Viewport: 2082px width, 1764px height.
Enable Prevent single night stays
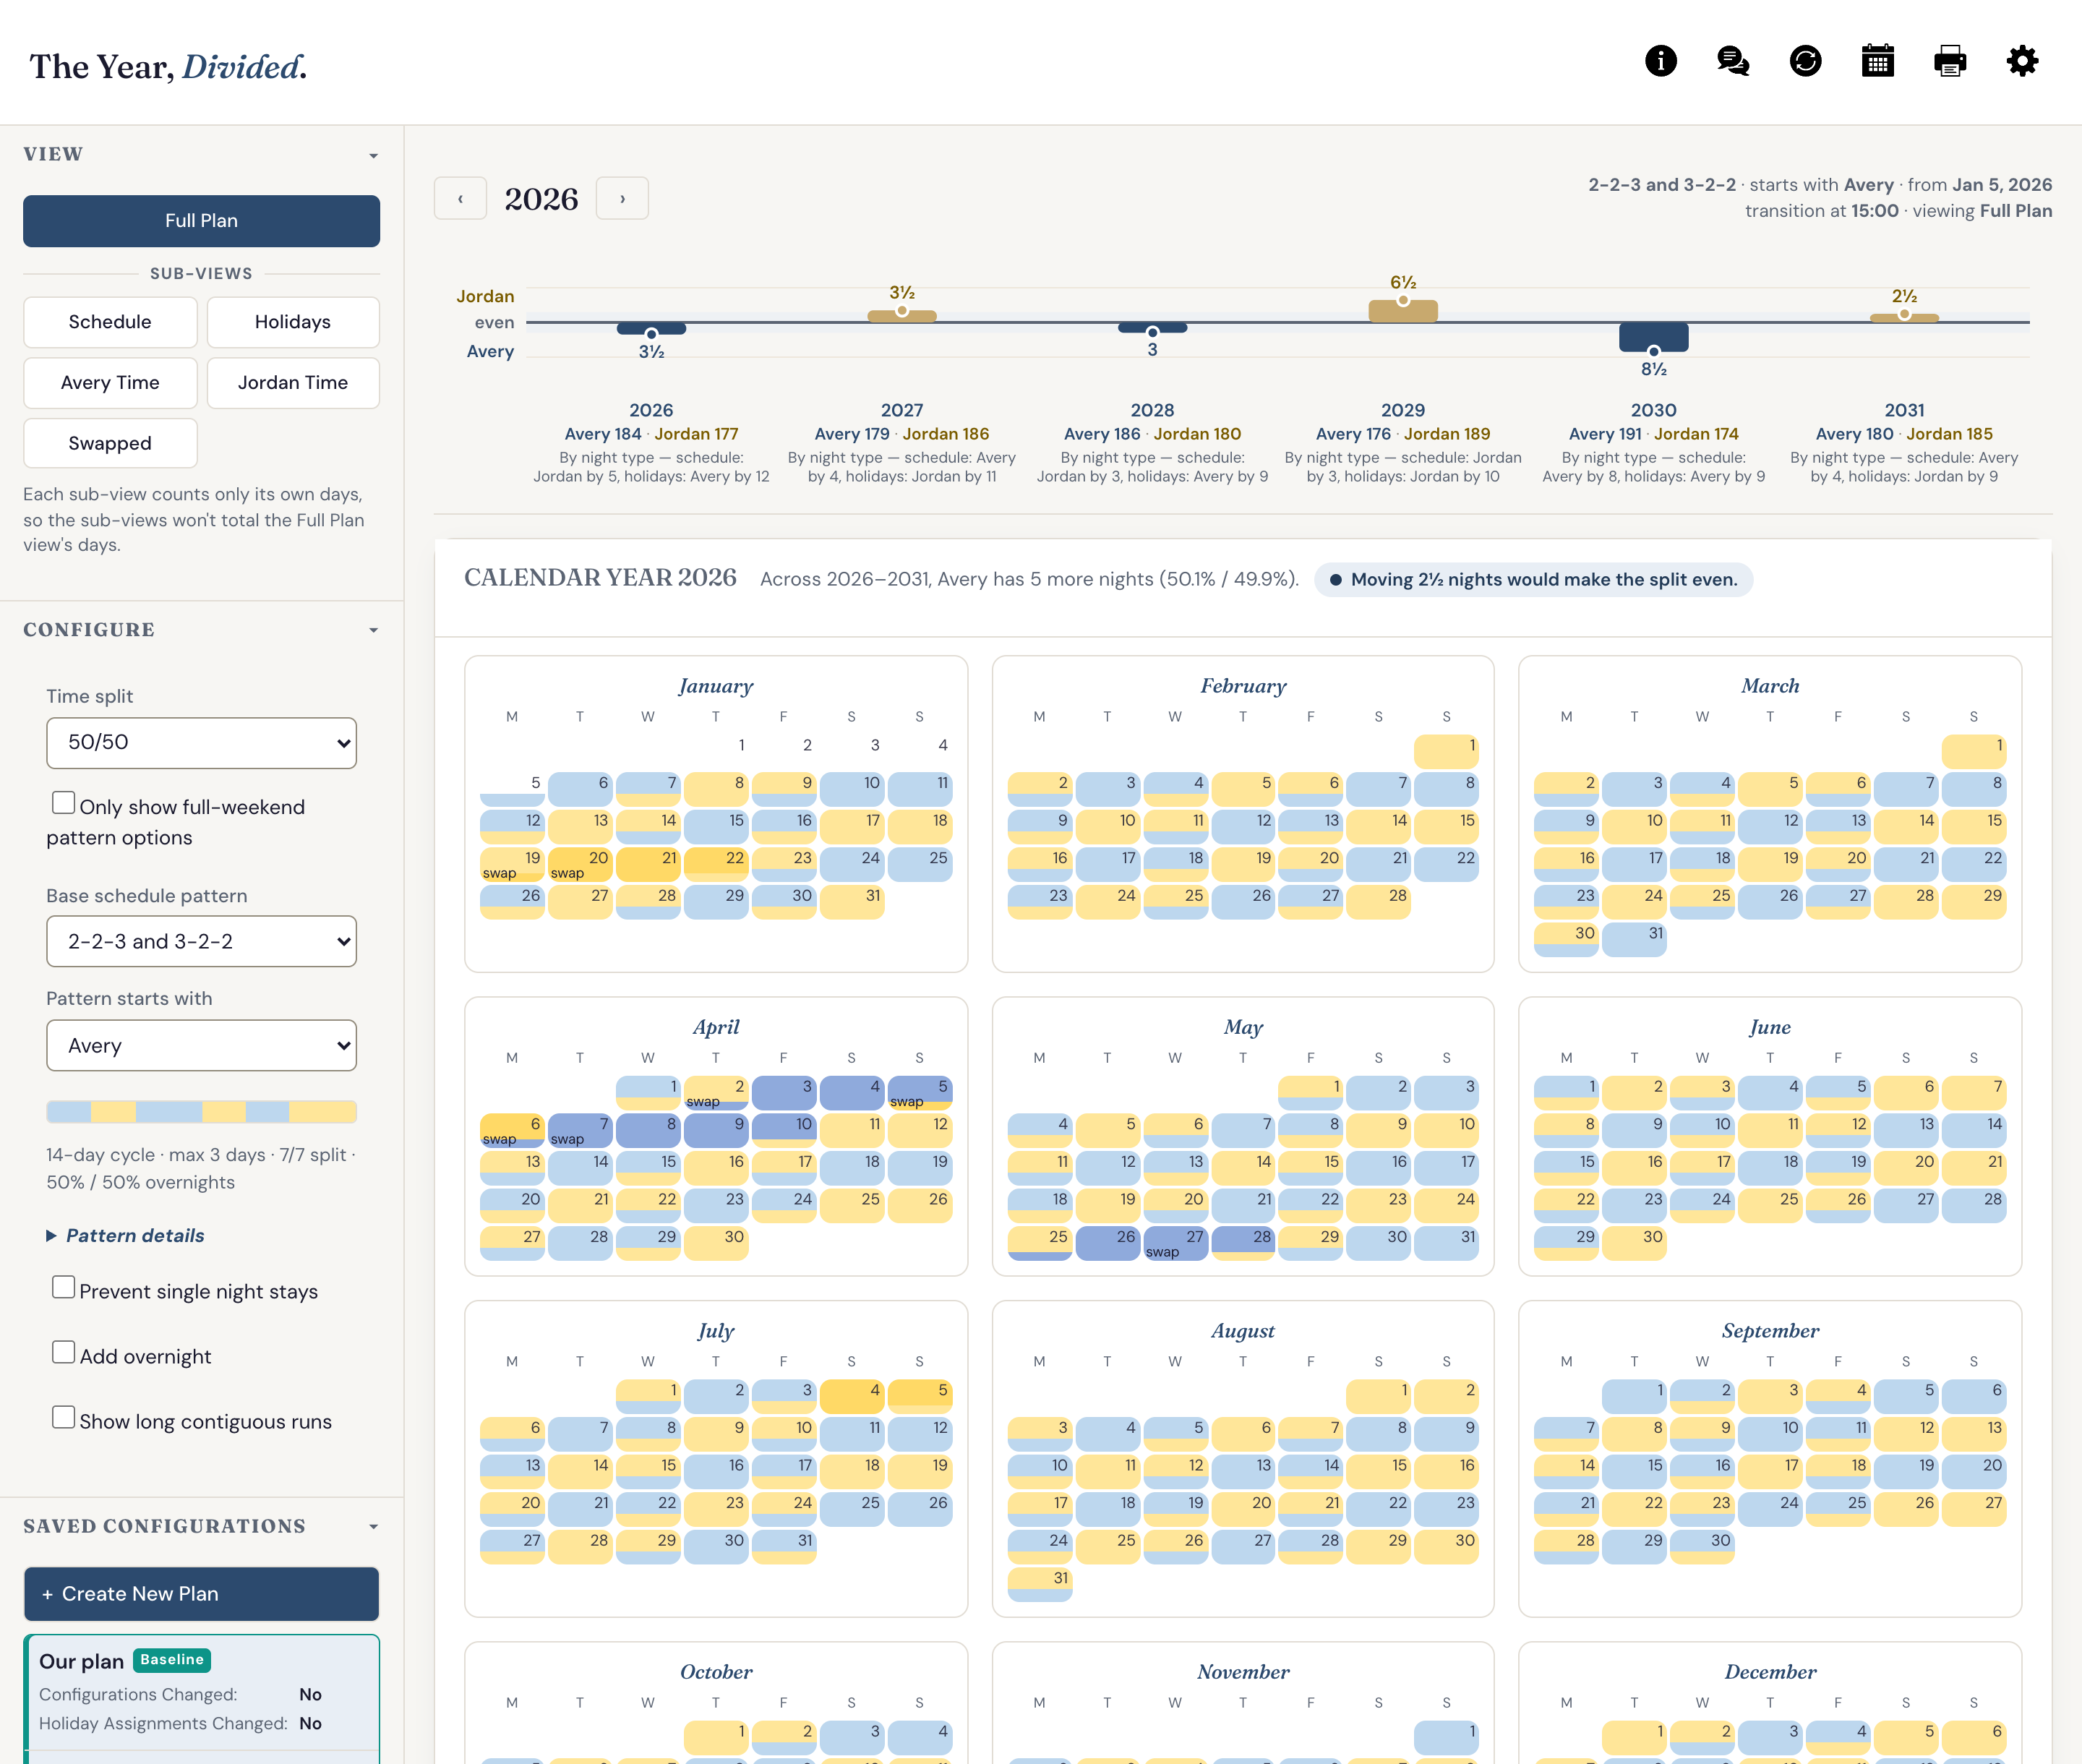pyautogui.click(x=63, y=1287)
